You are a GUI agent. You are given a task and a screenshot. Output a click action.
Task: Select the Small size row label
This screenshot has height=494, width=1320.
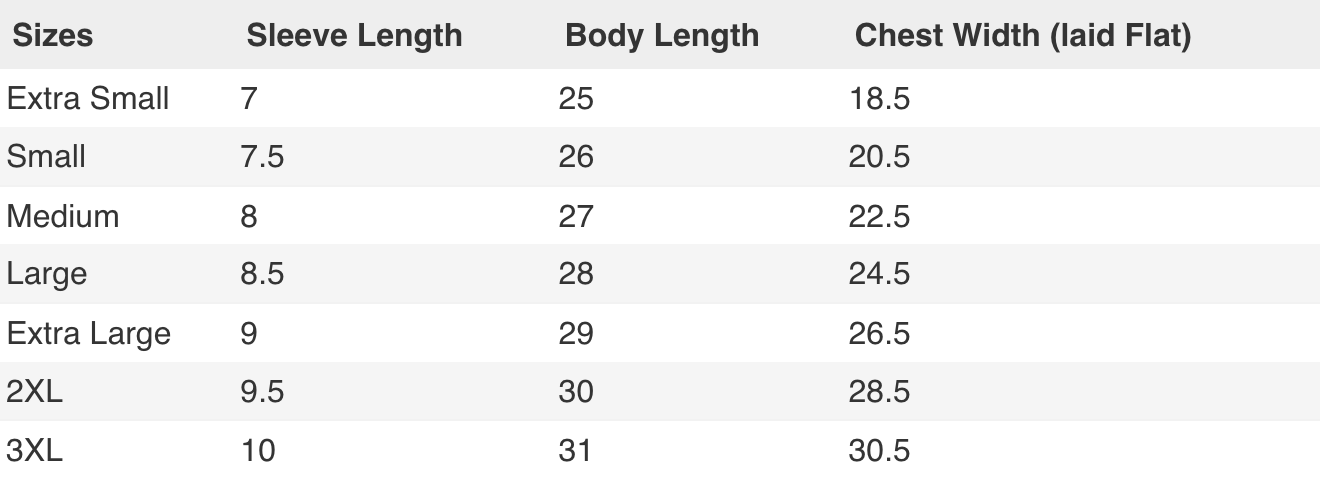(x=46, y=157)
